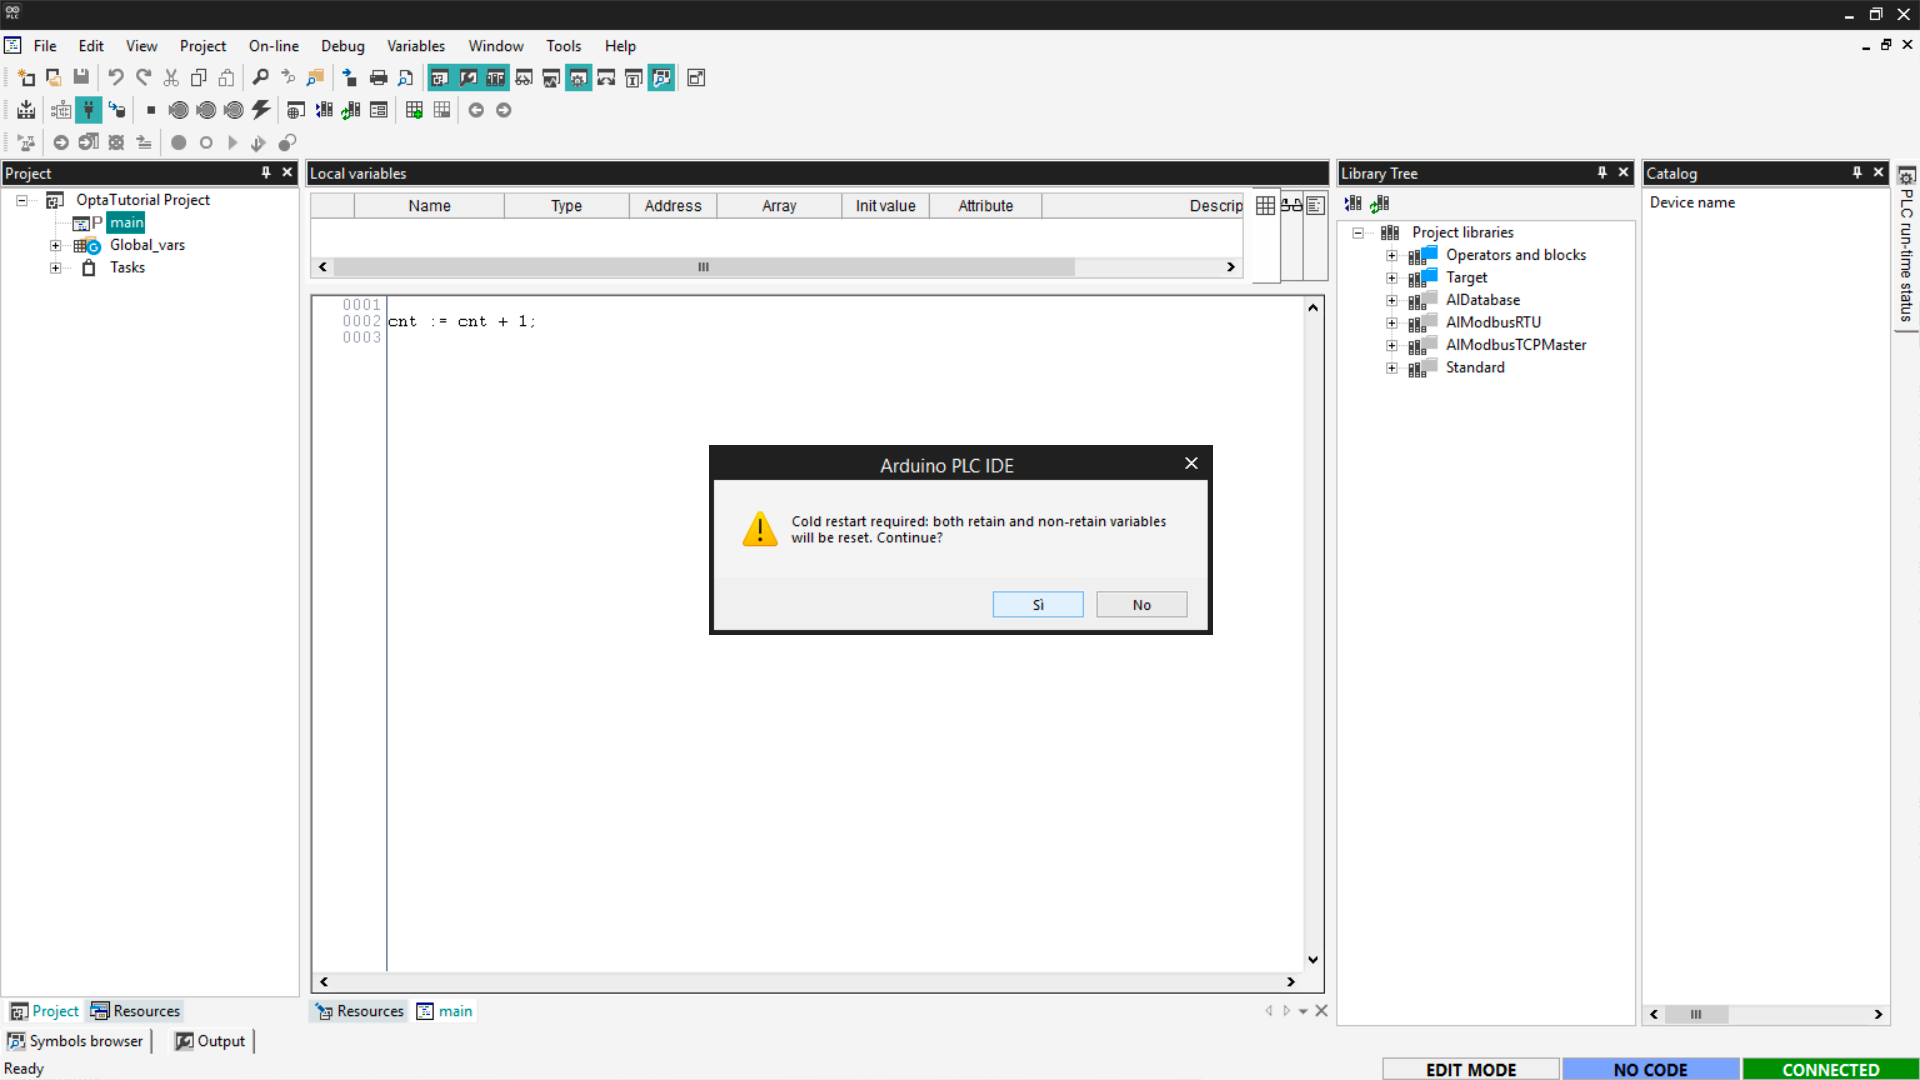Click the Download code to target icon
1920x1080 pixels.
click(117, 110)
